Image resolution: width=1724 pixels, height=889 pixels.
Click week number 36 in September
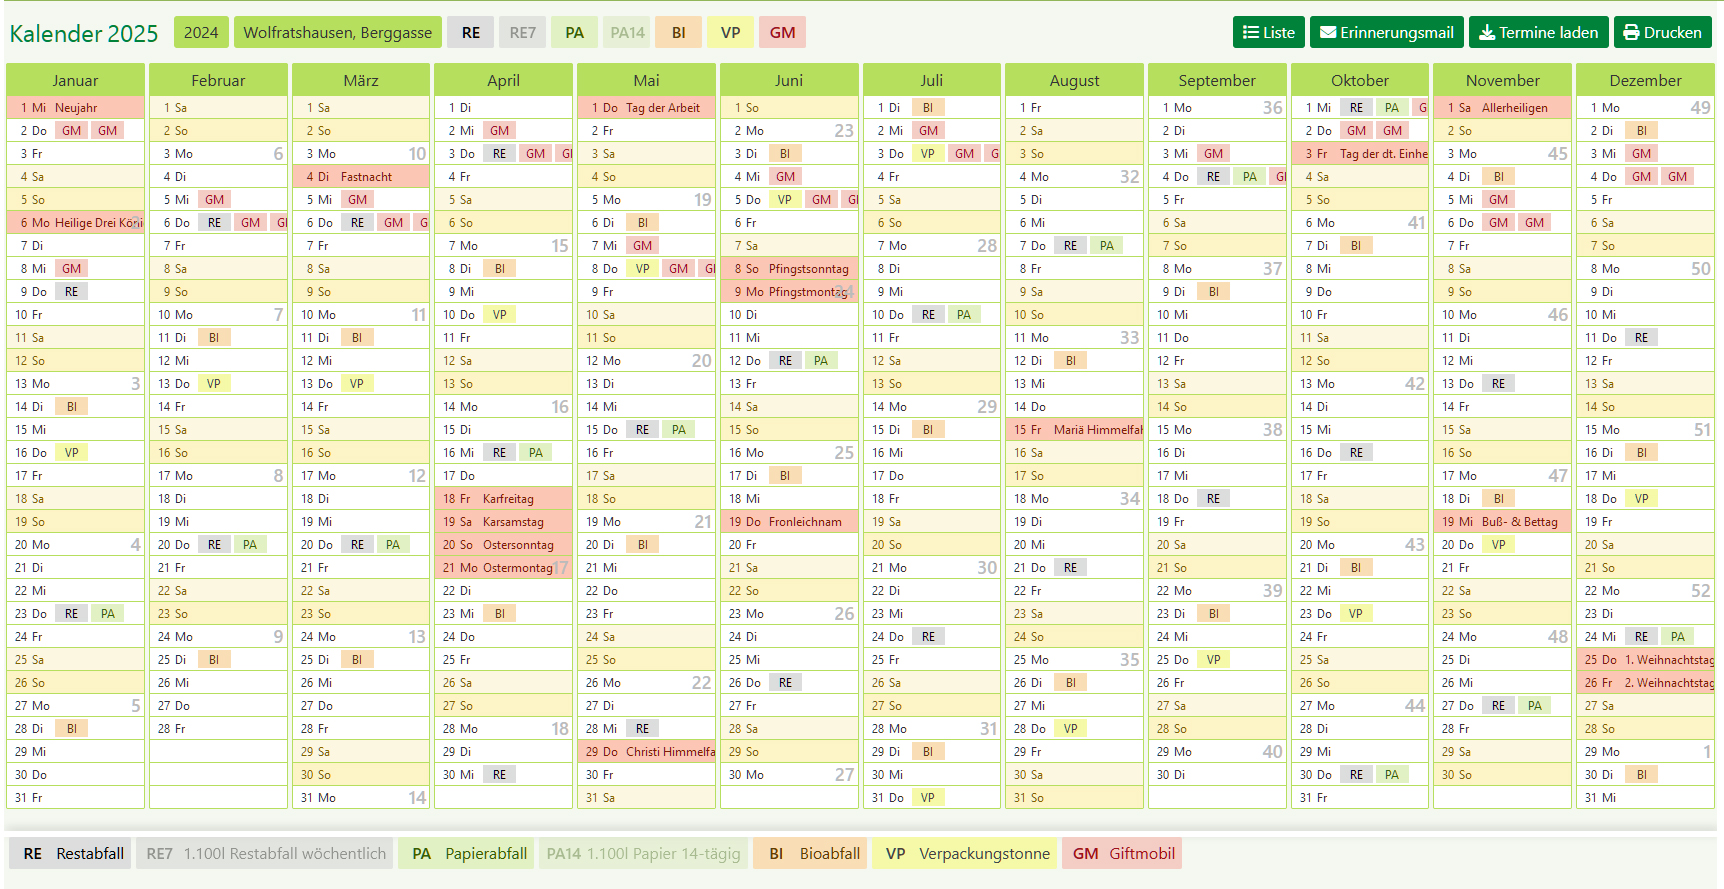click(1272, 107)
